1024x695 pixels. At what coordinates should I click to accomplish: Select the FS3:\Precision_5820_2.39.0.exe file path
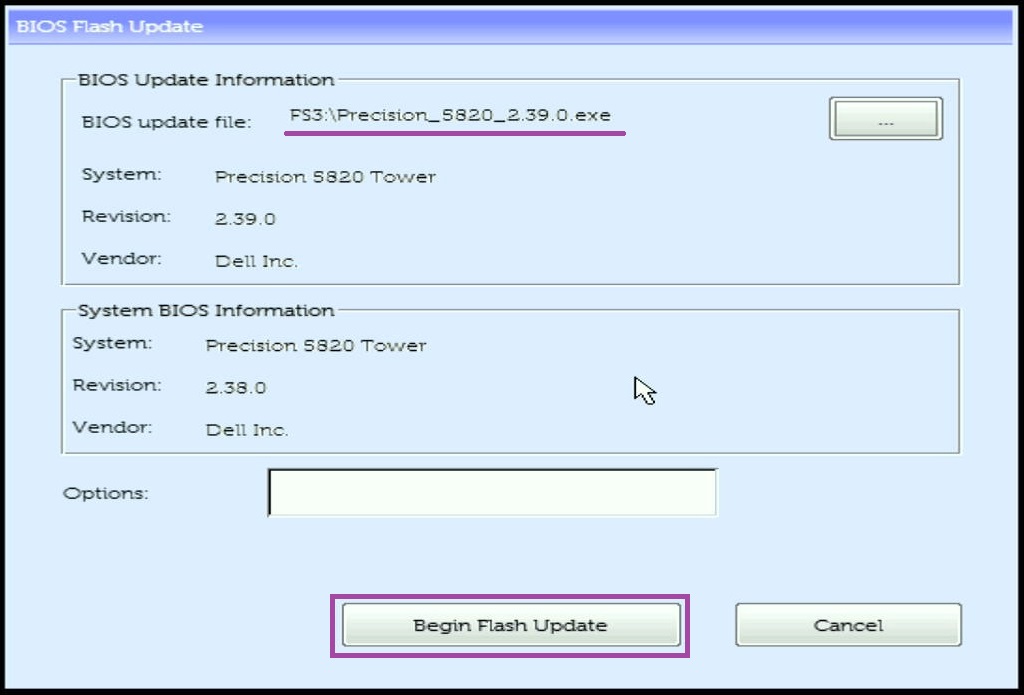(x=450, y=115)
